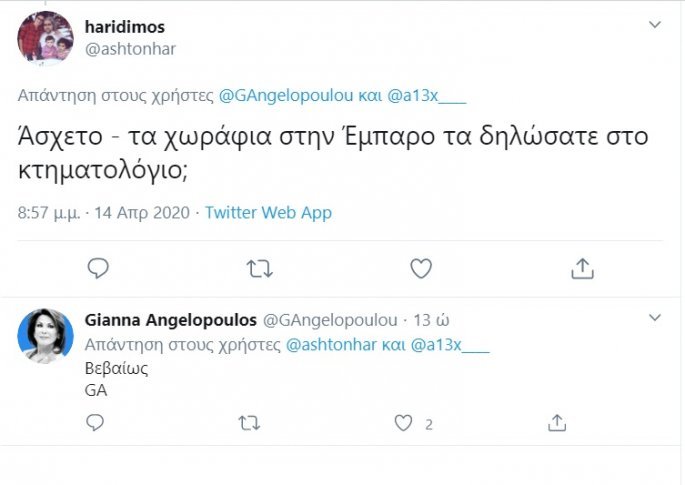The width and height of the screenshot is (685, 485).
Task: Expand options chevron on Gianna's reply
Action: pos(655,318)
